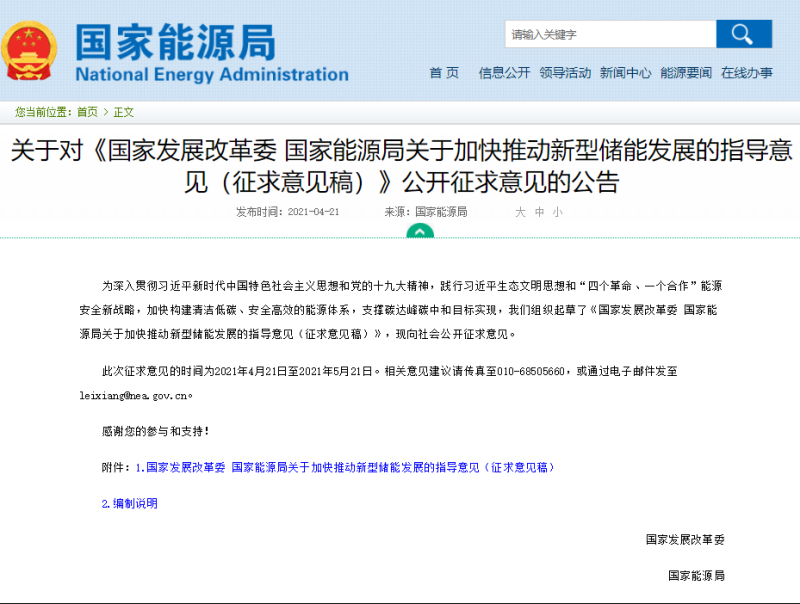Focus the keyword search input field
The width and height of the screenshot is (800, 604).
tap(611, 34)
